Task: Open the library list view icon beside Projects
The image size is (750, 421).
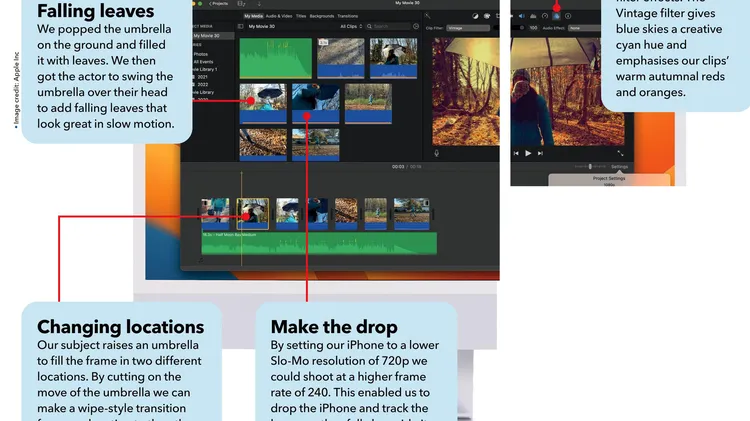Action: [241, 3]
